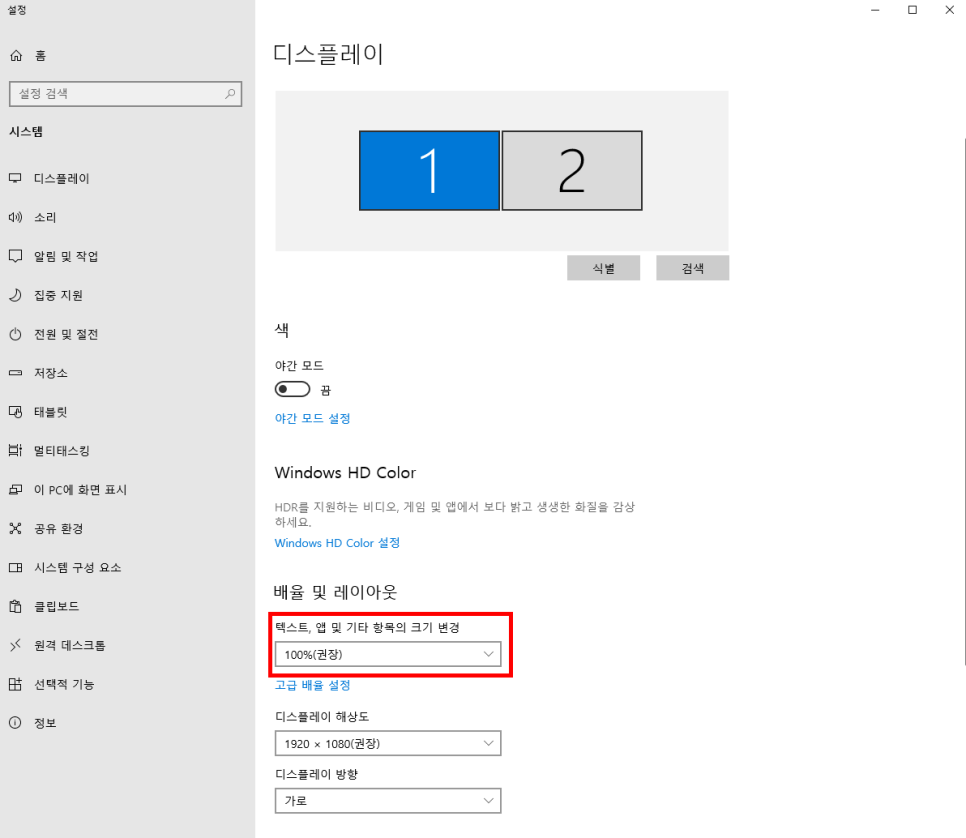The height and width of the screenshot is (838, 966).
Task: Click the 이 PC에 화면 표시 icon
Action: tap(15, 489)
